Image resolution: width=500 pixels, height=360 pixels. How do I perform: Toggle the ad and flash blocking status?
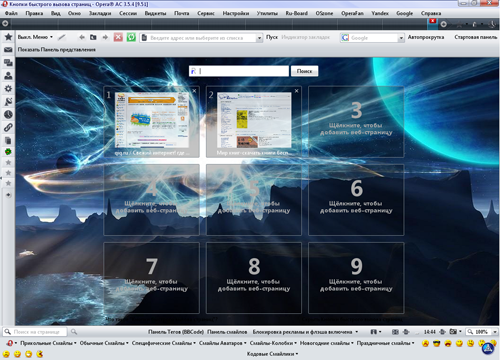(305, 332)
